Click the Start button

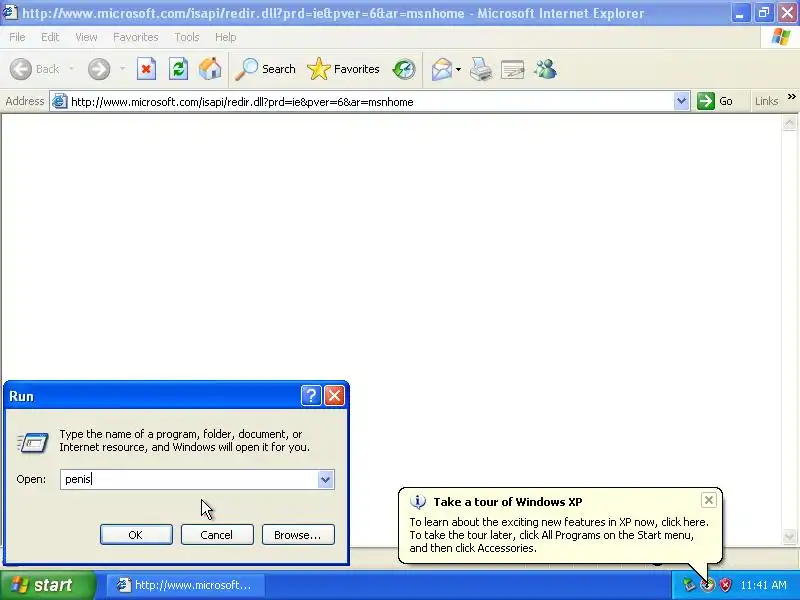pyautogui.click(x=47, y=585)
